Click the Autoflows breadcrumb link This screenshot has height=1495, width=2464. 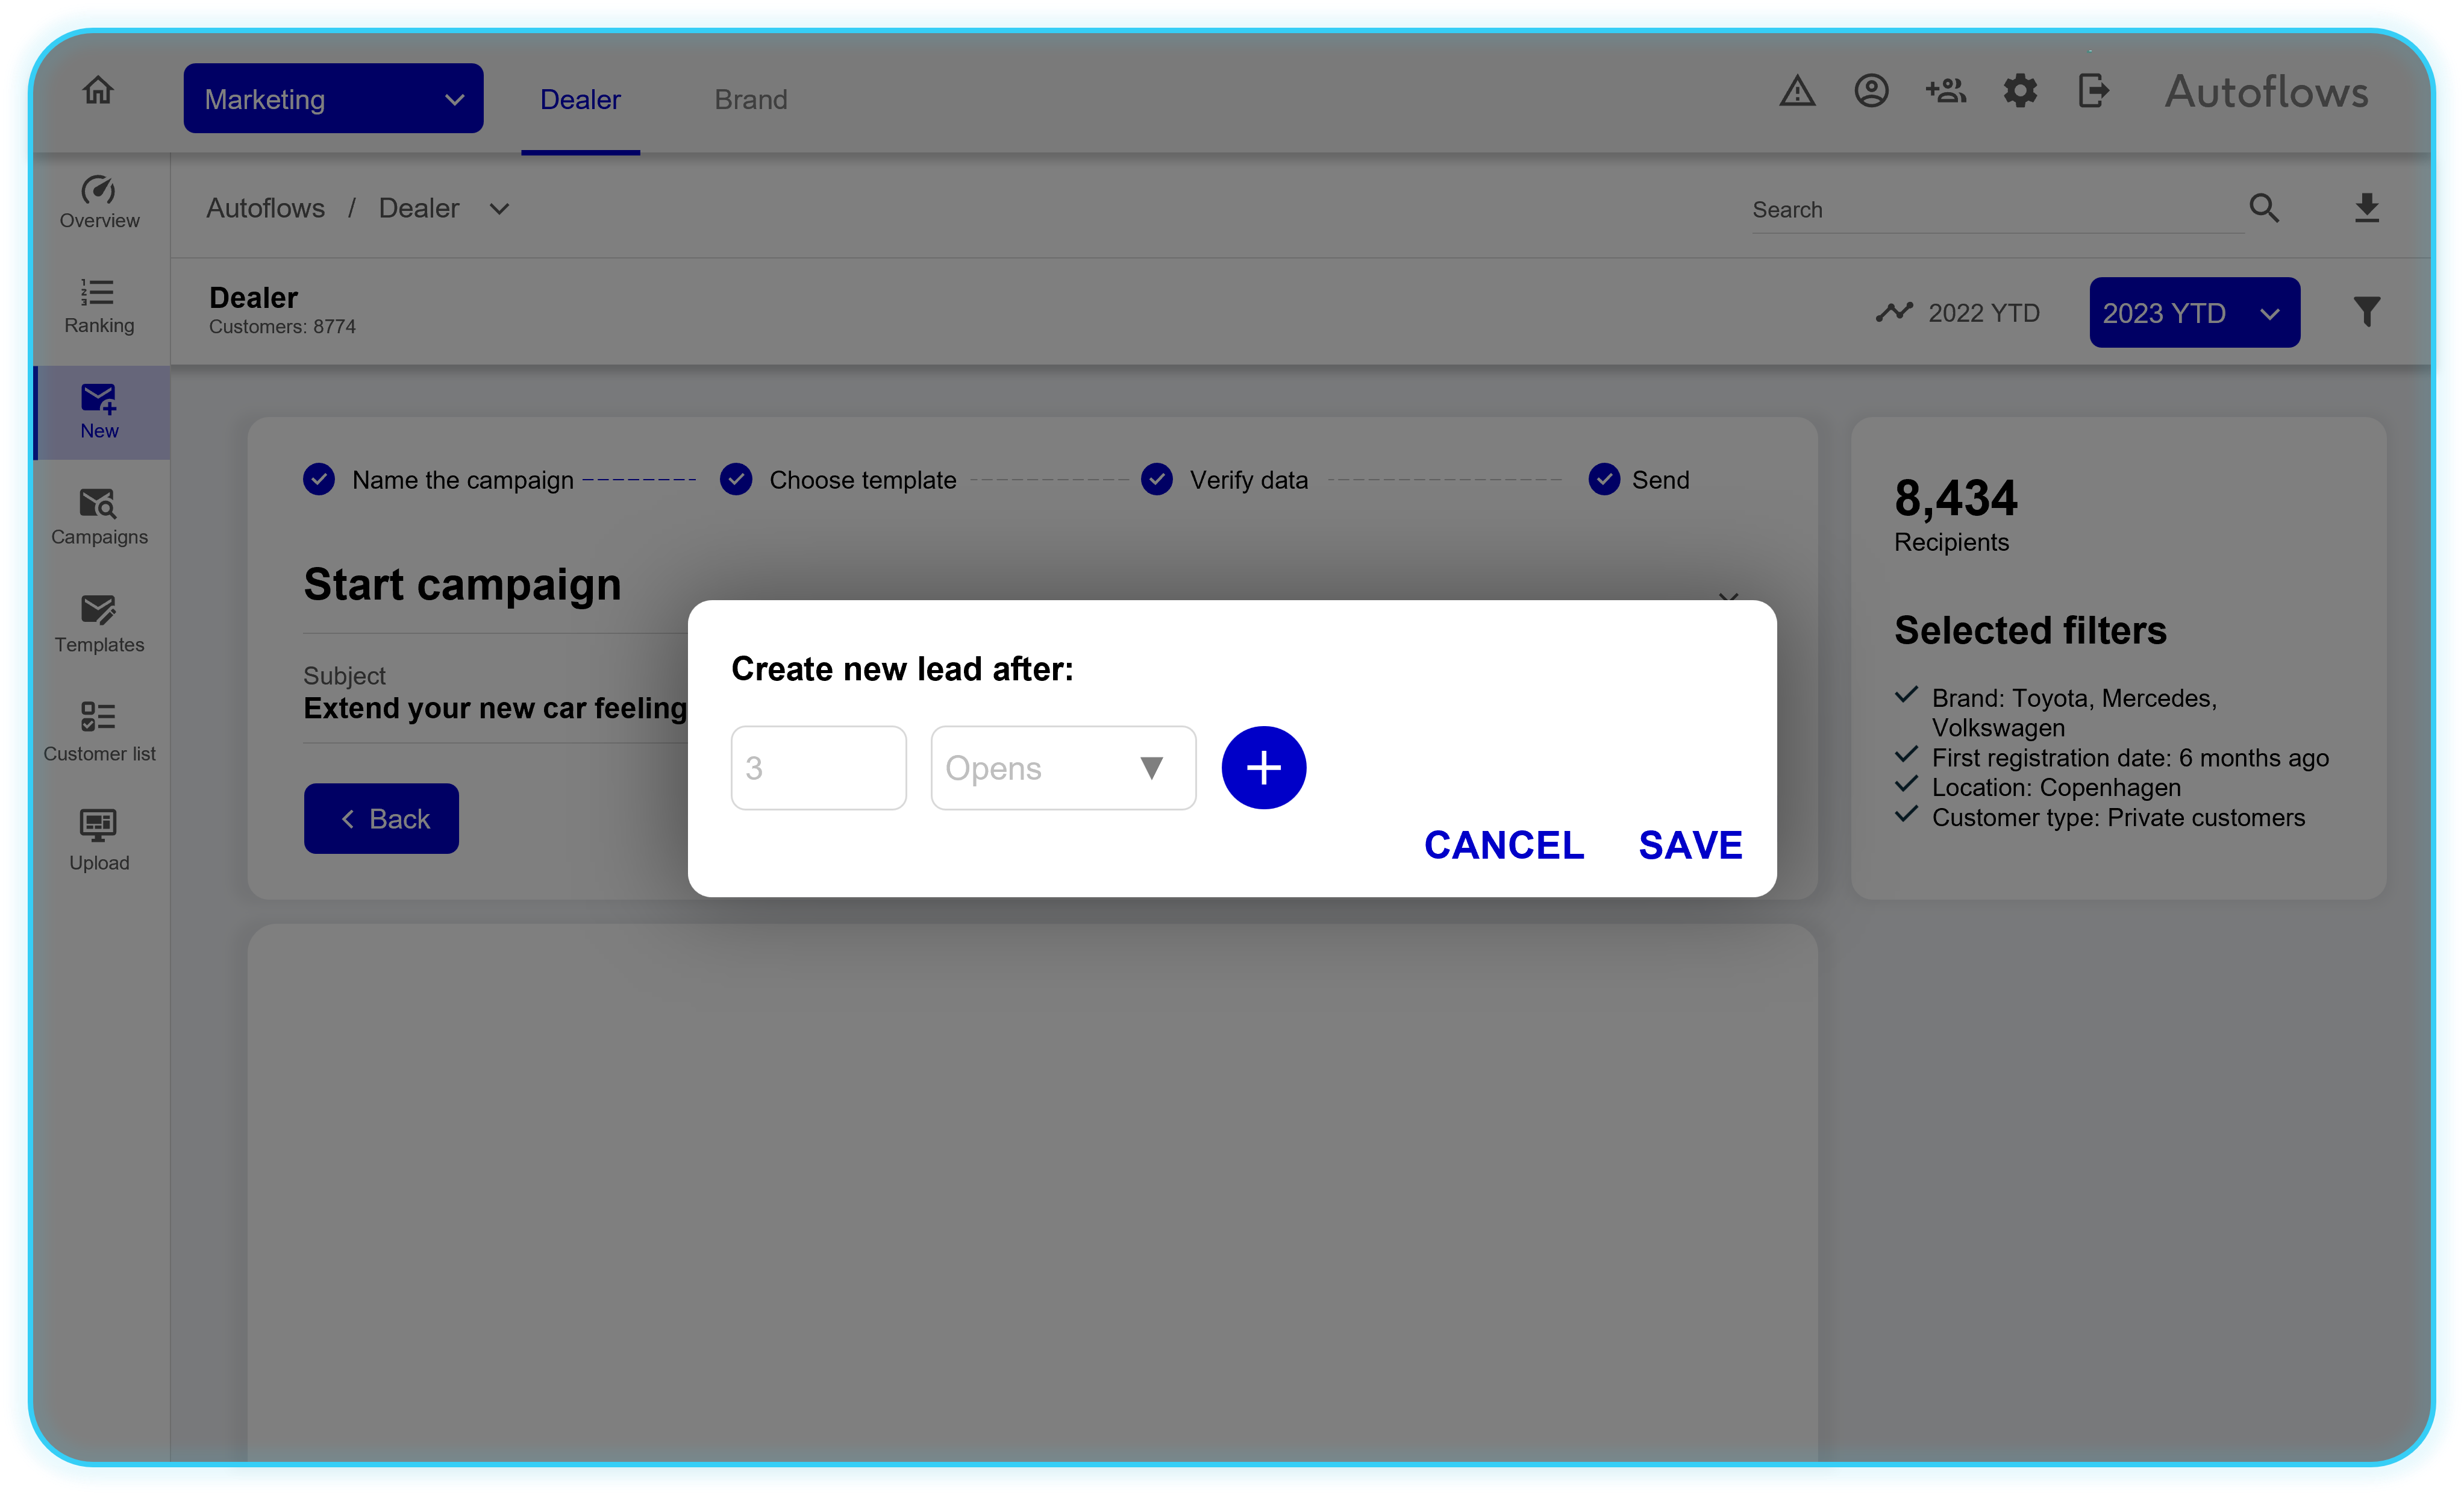tap(265, 208)
